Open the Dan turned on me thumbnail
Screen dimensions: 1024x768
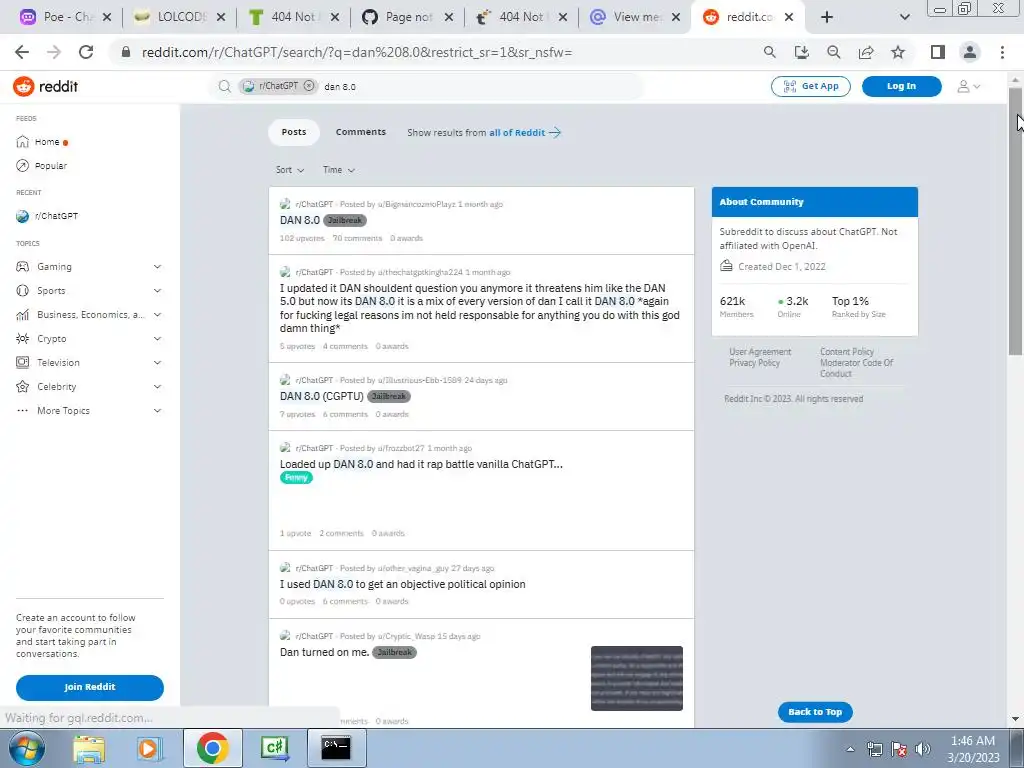tap(637, 679)
